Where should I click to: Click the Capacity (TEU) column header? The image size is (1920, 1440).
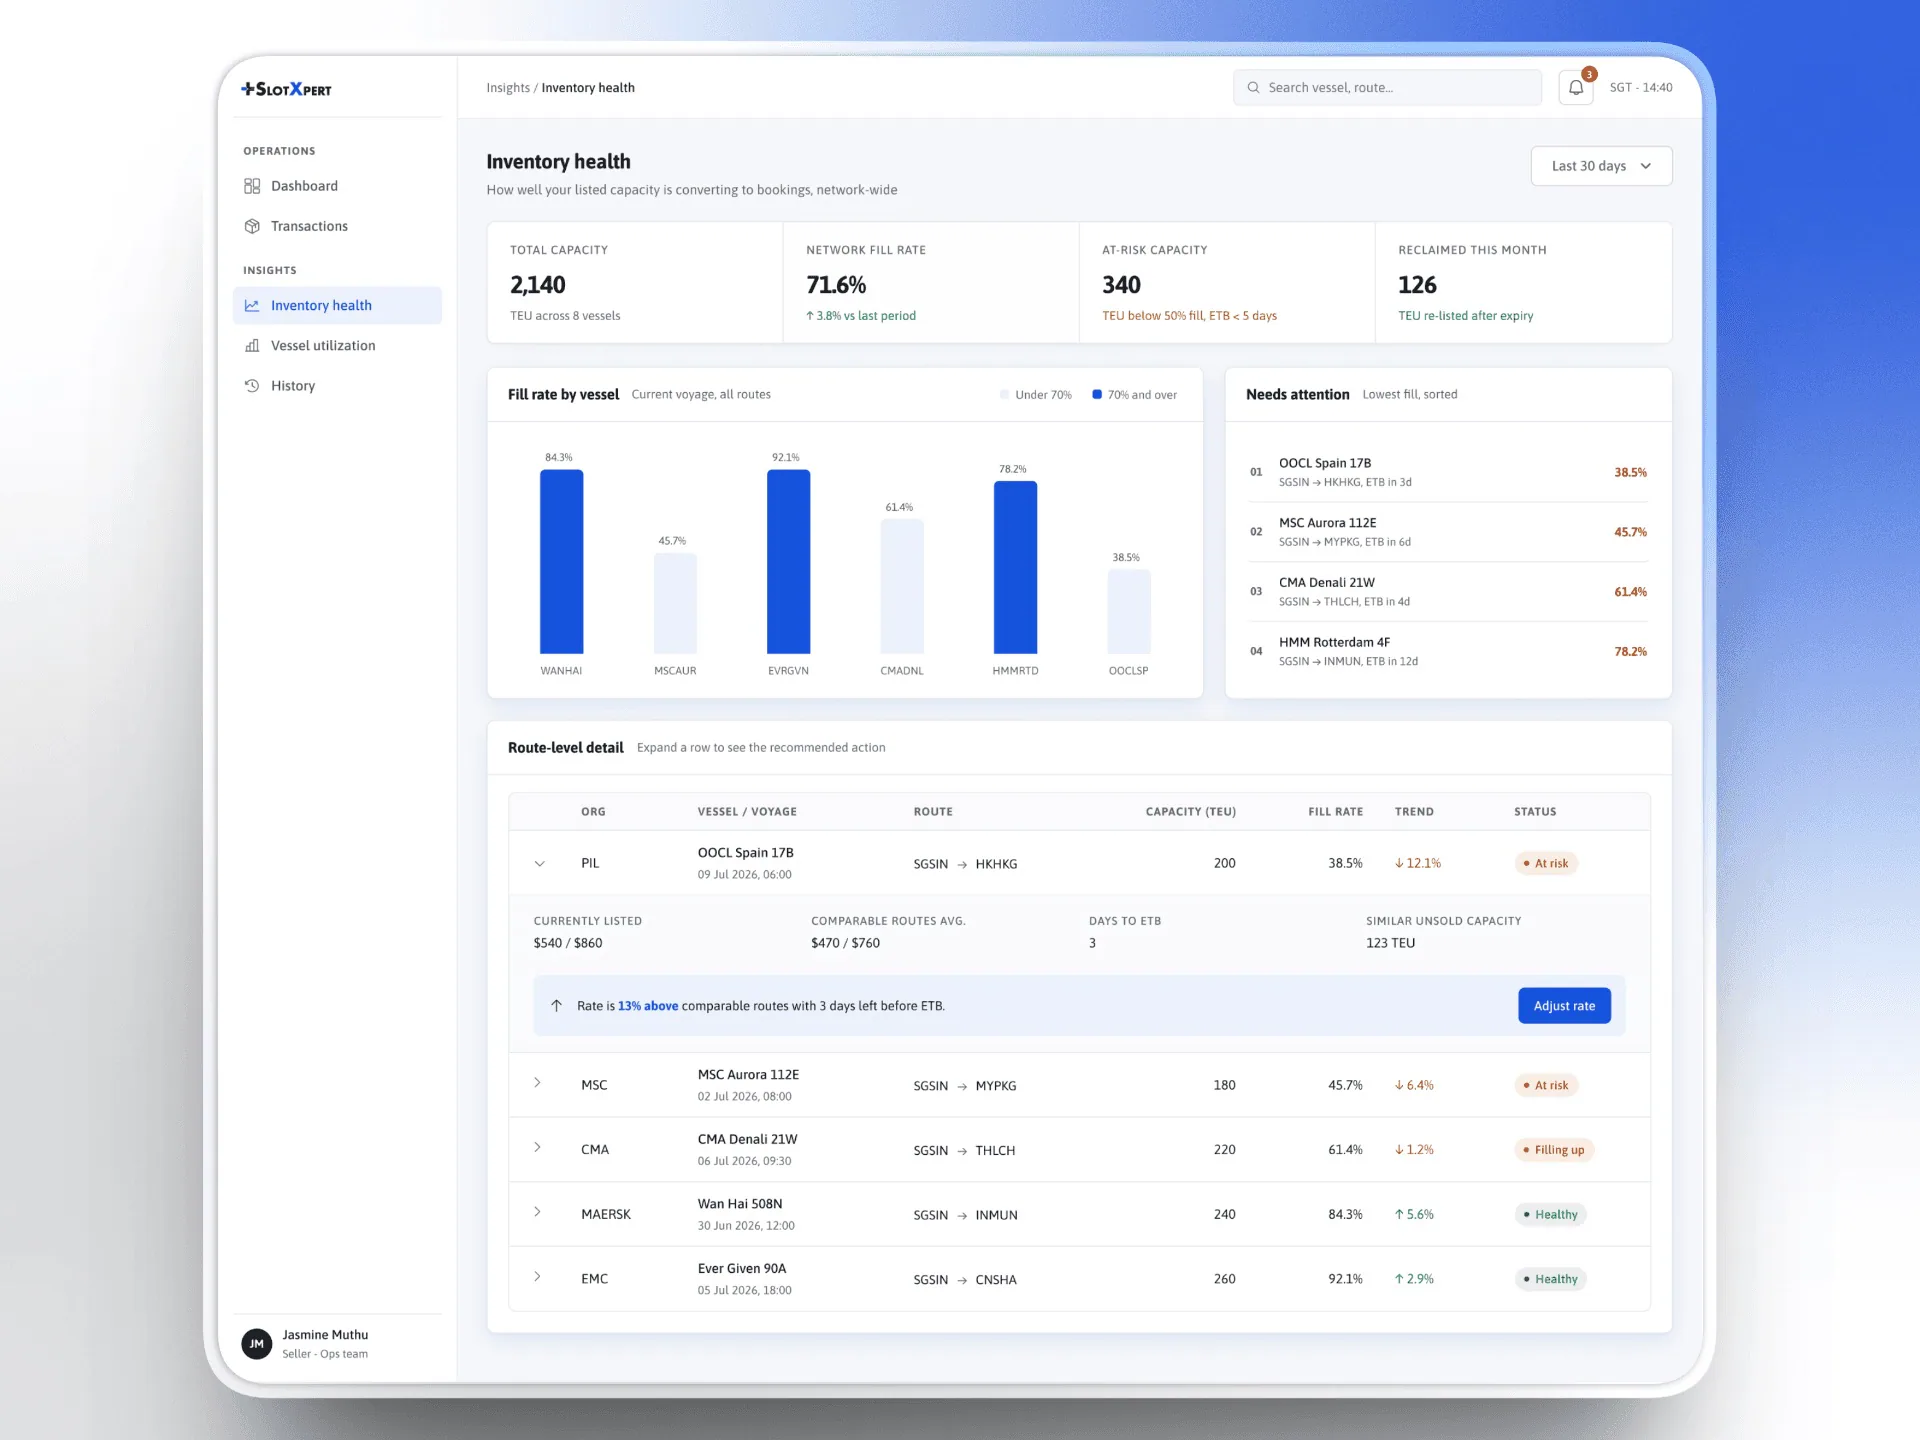click(x=1190, y=812)
